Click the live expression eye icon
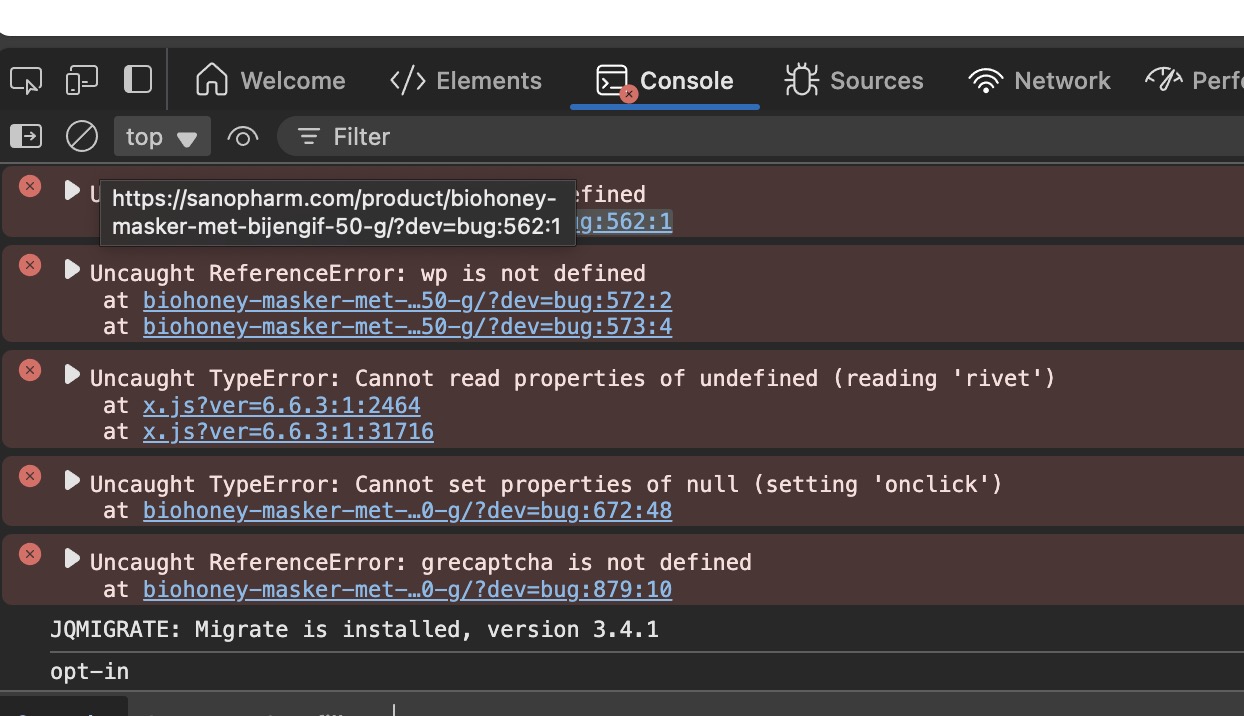This screenshot has width=1244, height=716. pyautogui.click(x=243, y=137)
